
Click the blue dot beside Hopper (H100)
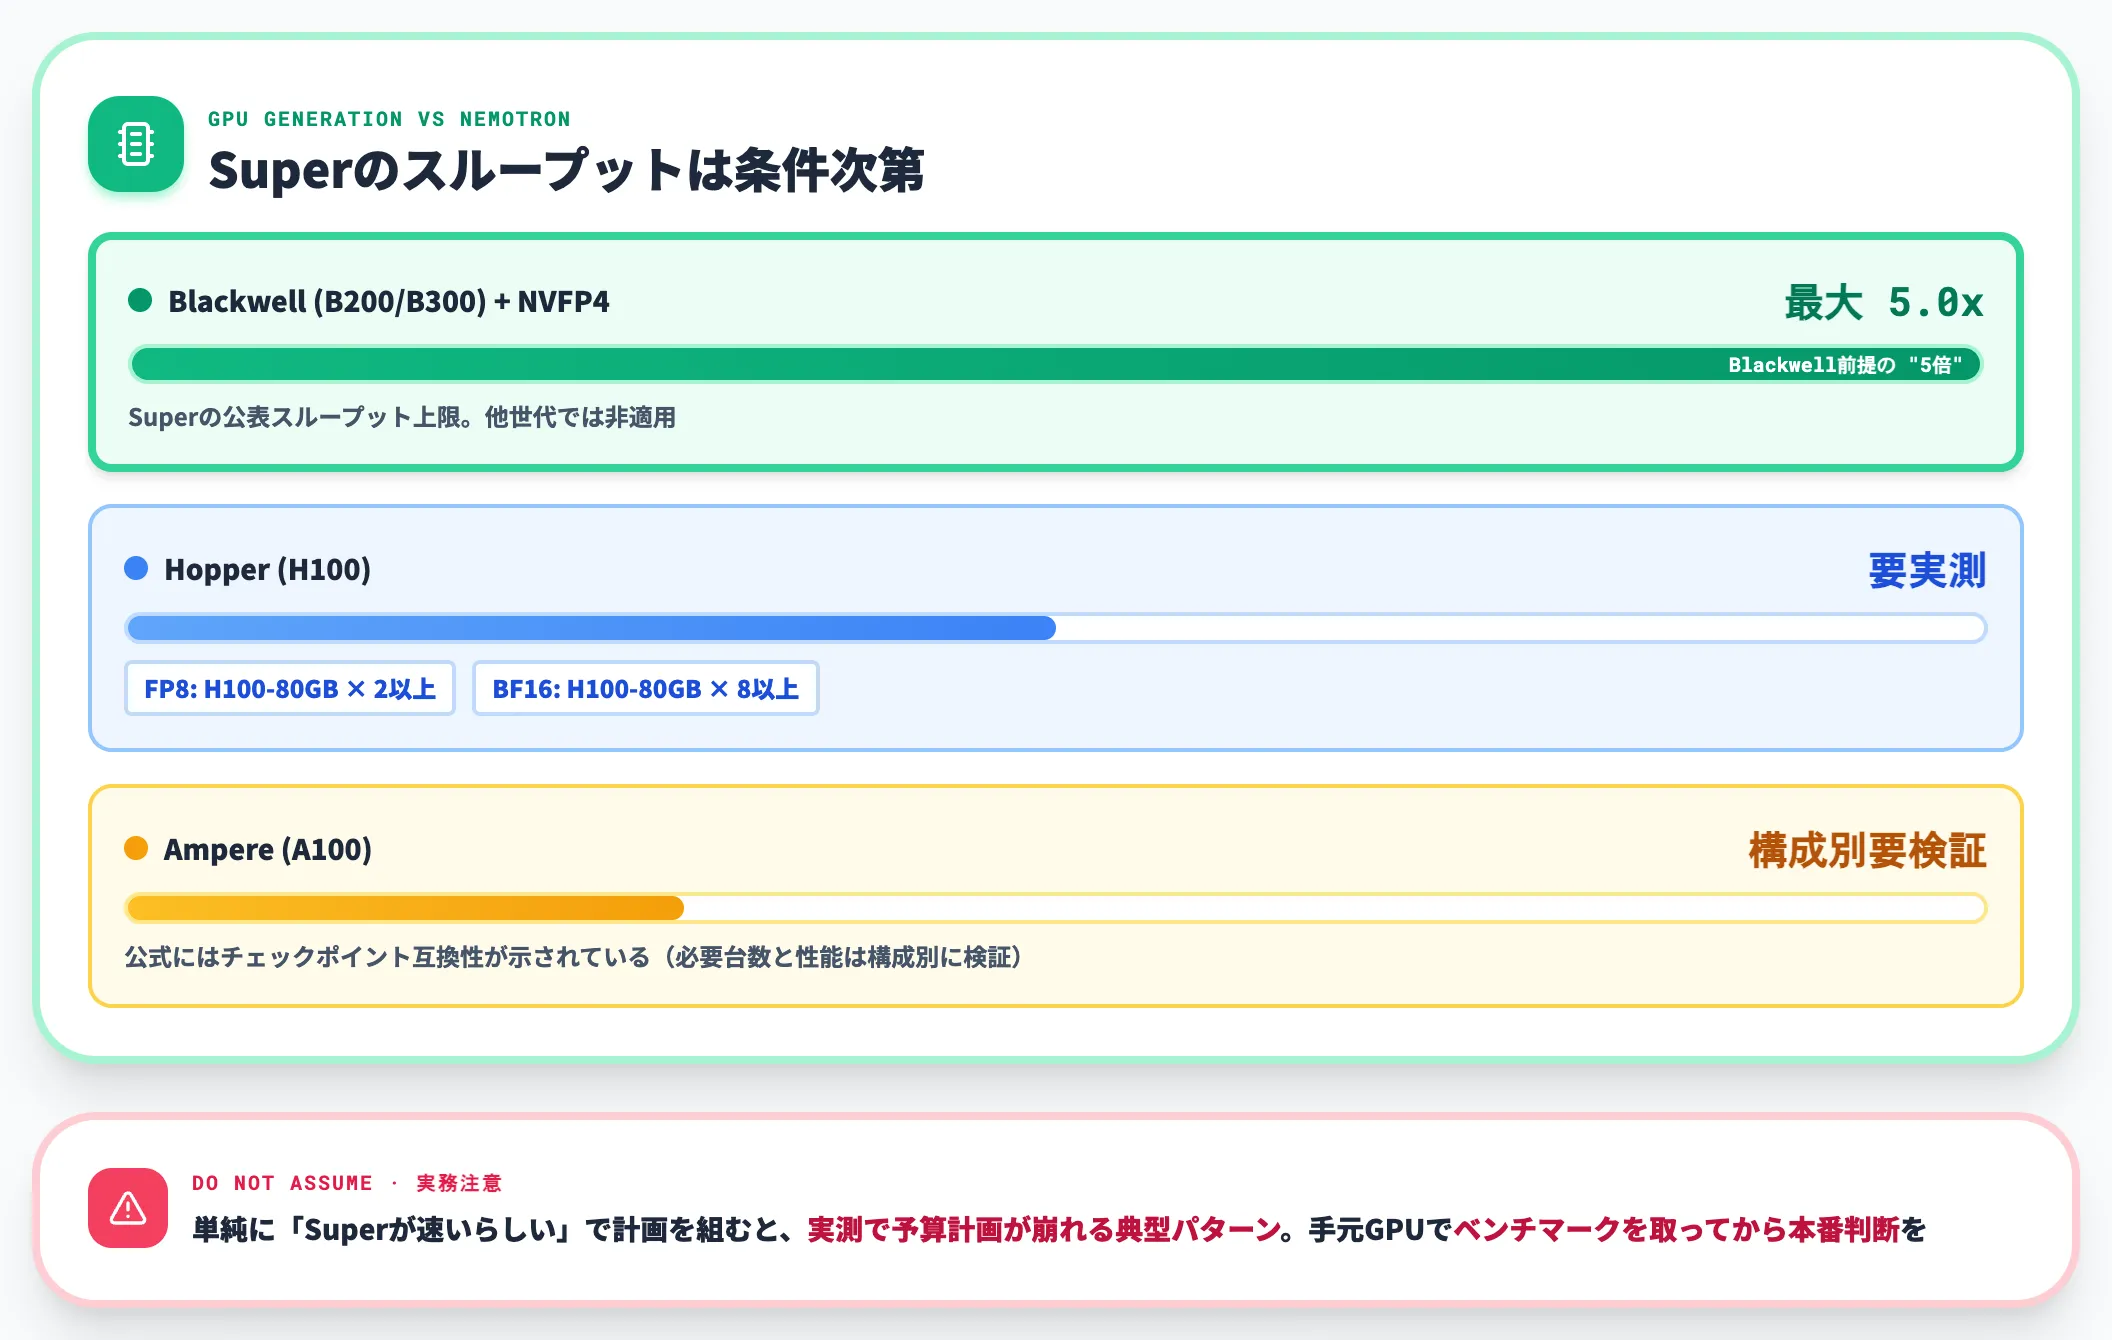(136, 568)
